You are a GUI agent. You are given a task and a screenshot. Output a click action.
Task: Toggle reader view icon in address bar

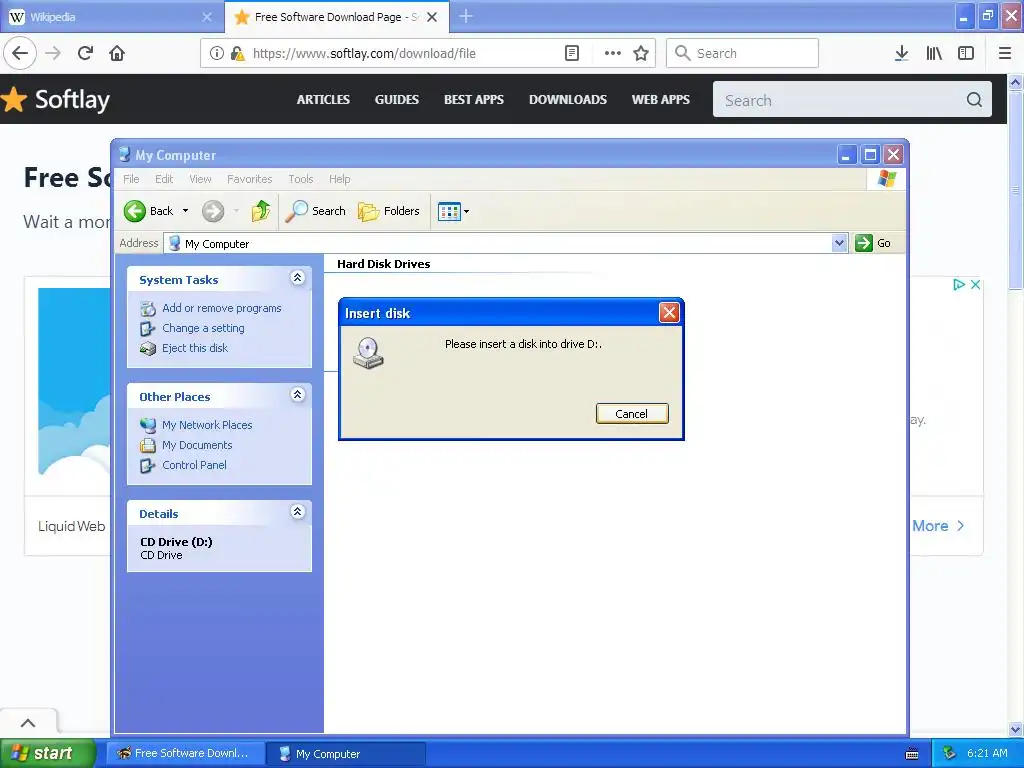[x=571, y=53]
